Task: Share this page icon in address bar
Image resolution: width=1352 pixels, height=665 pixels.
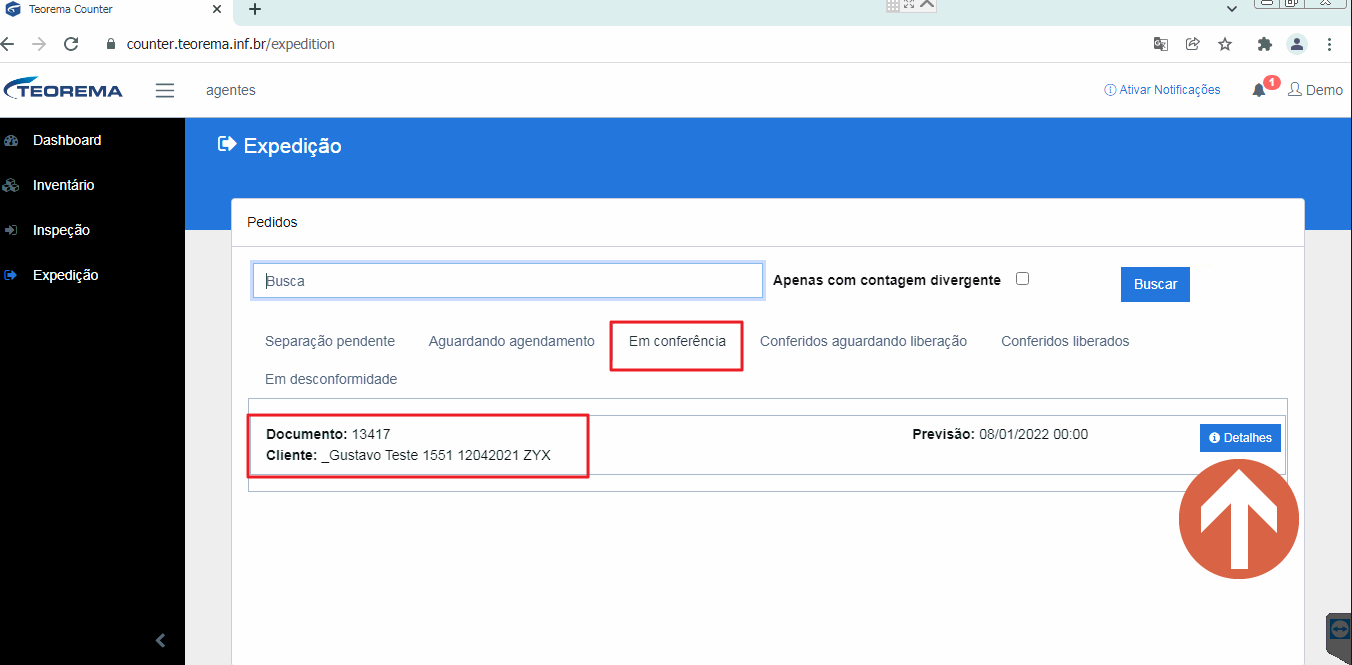Action: click(x=1193, y=44)
